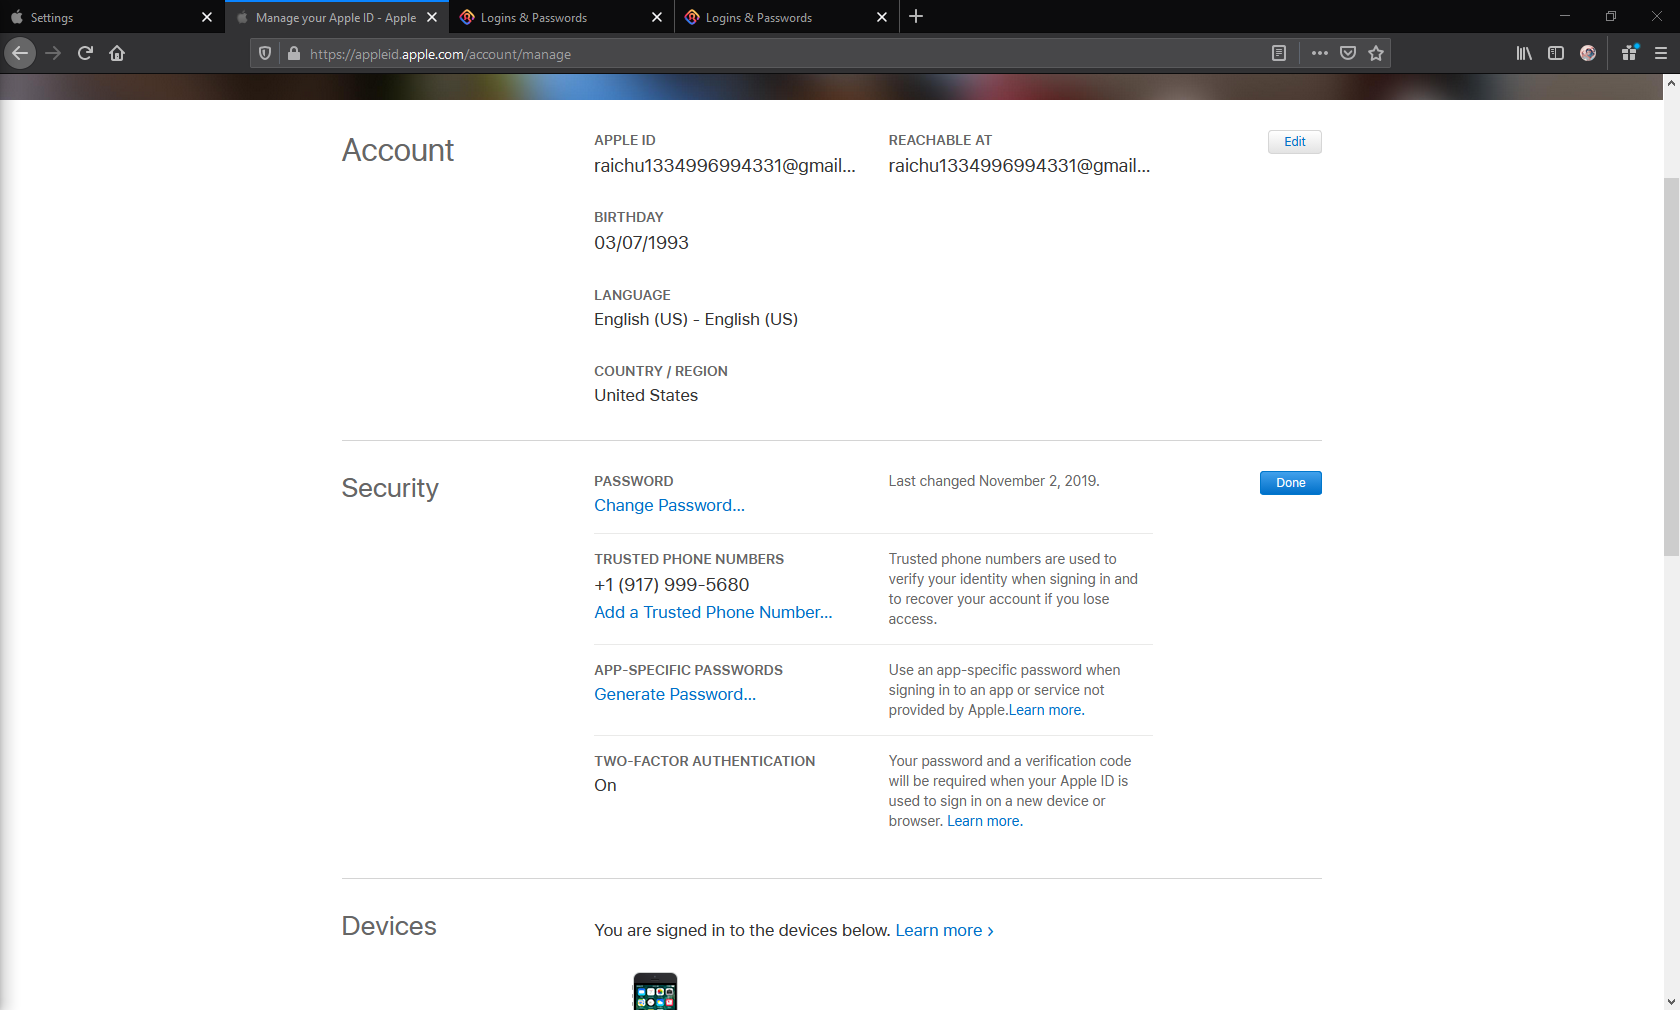The image size is (1680, 1010).
Task: Minimize the browser window
Action: 1565,16
